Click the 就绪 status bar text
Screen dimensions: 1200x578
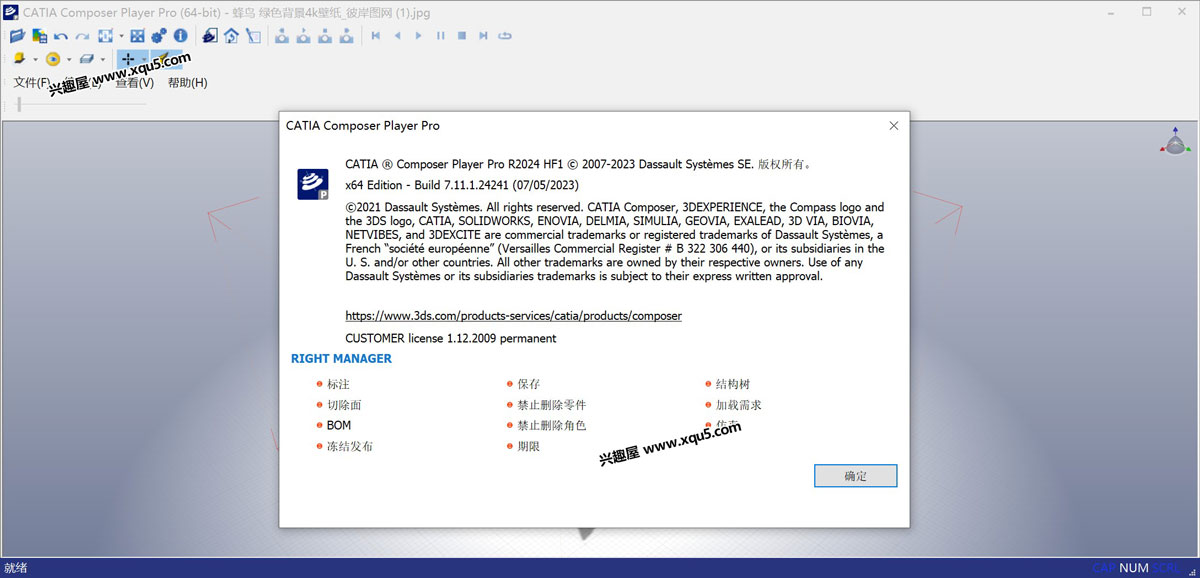click(16, 568)
